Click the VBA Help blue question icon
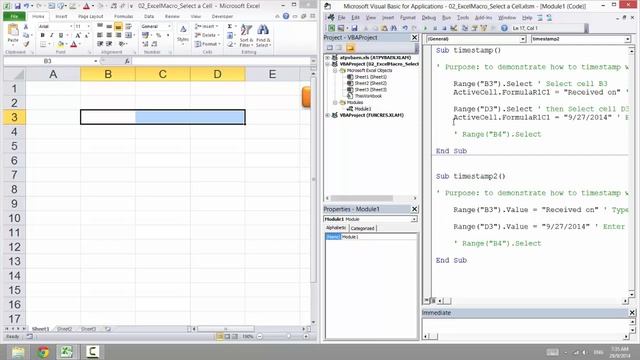The width and height of the screenshot is (640, 360). pyautogui.click(x=504, y=28)
